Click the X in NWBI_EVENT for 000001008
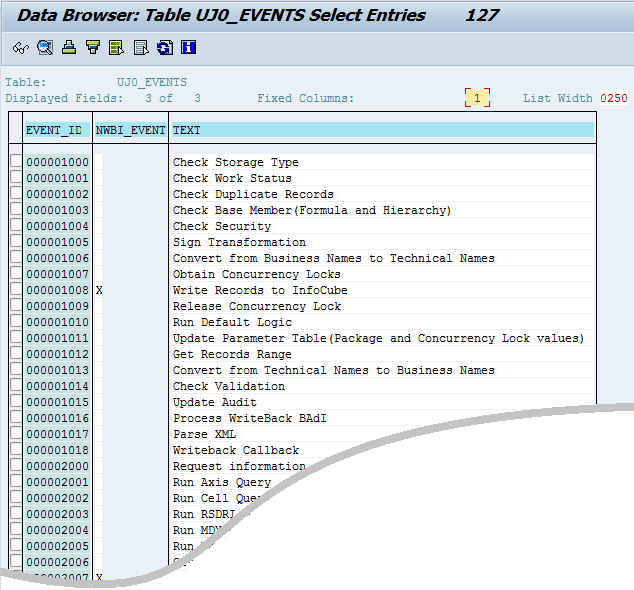The height and width of the screenshot is (590, 634). (x=100, y=290)
